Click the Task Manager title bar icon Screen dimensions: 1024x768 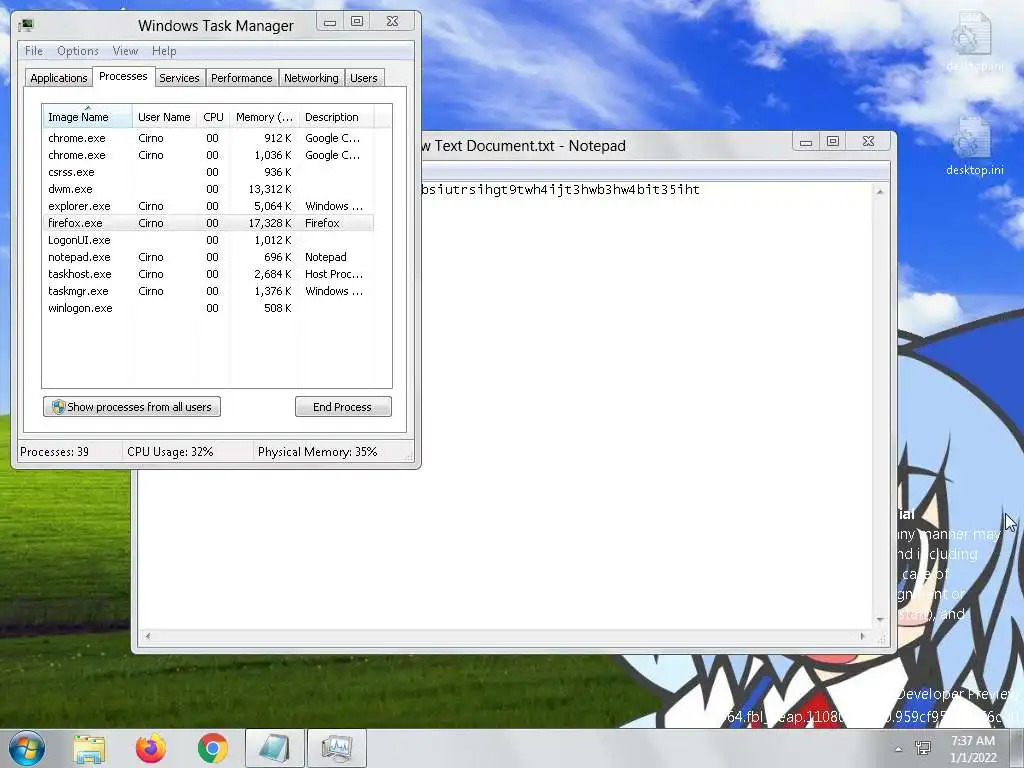click(26, 25)
